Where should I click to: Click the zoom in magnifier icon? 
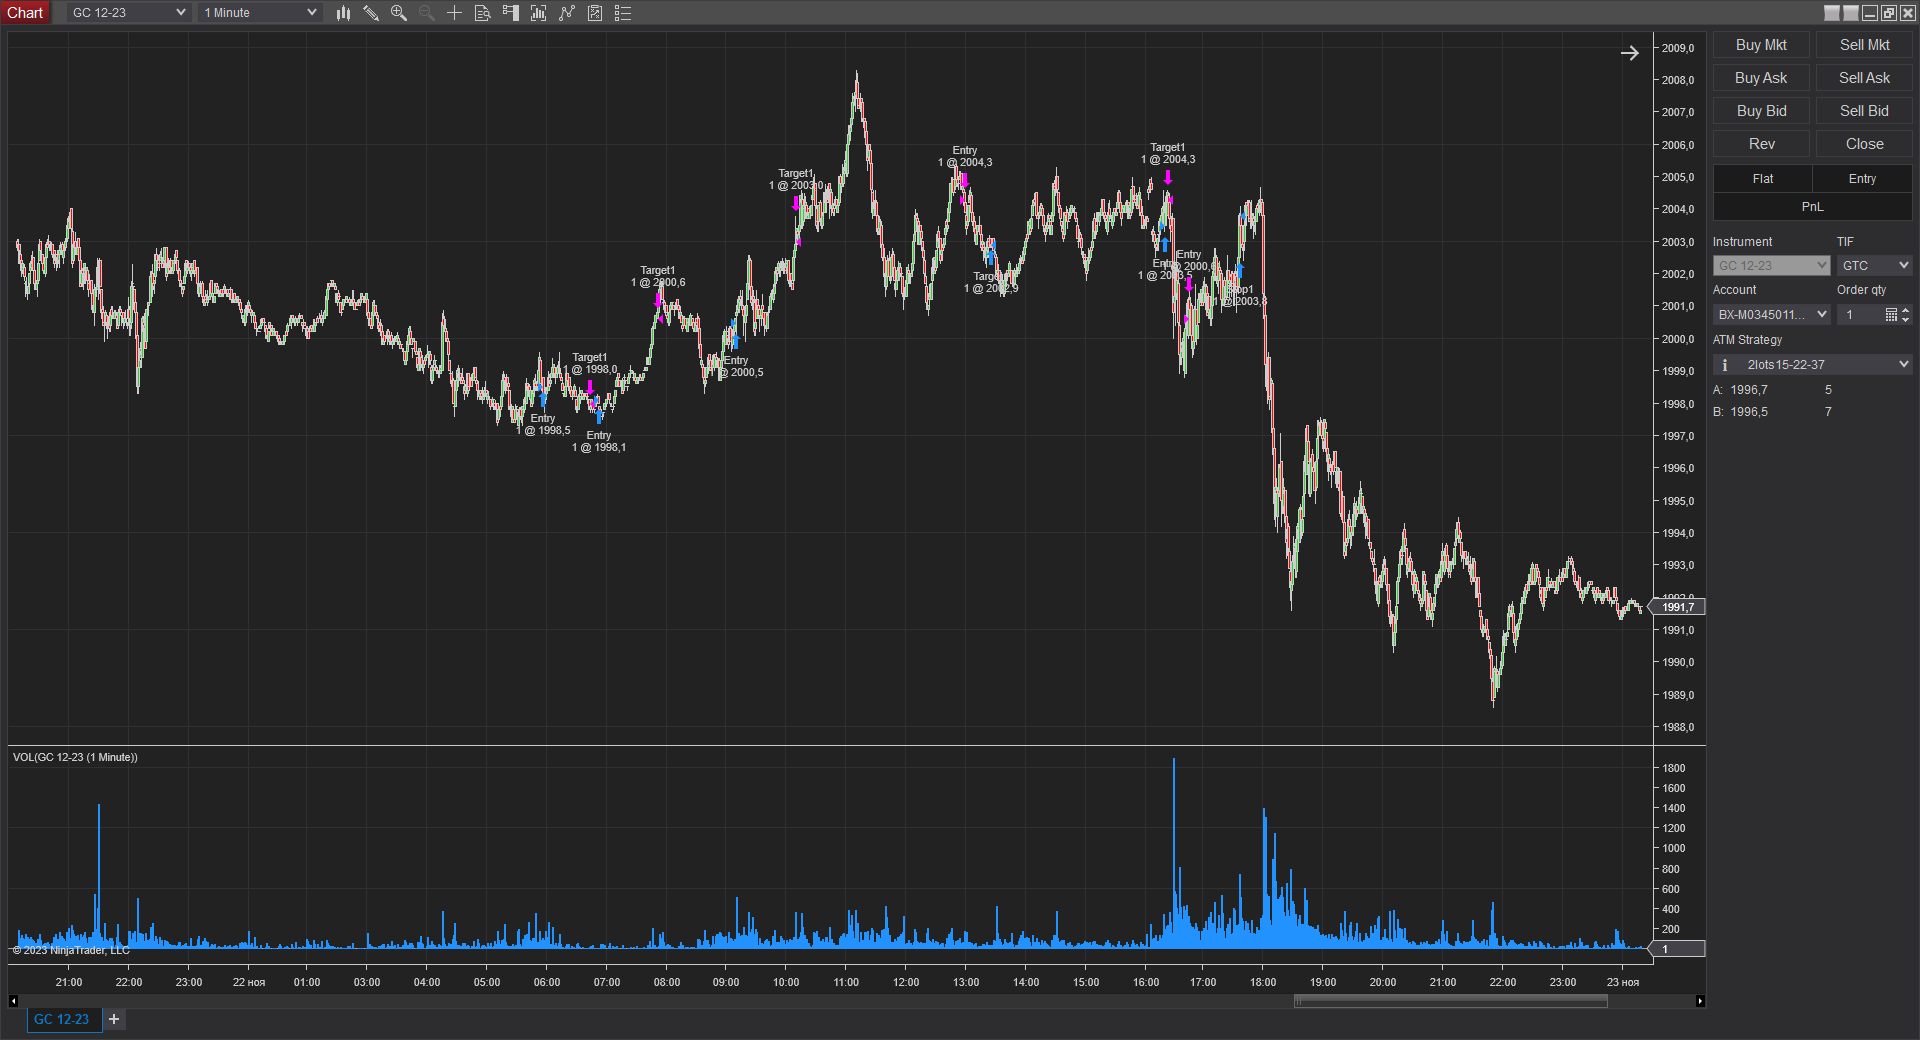click(x=399, y=13)
